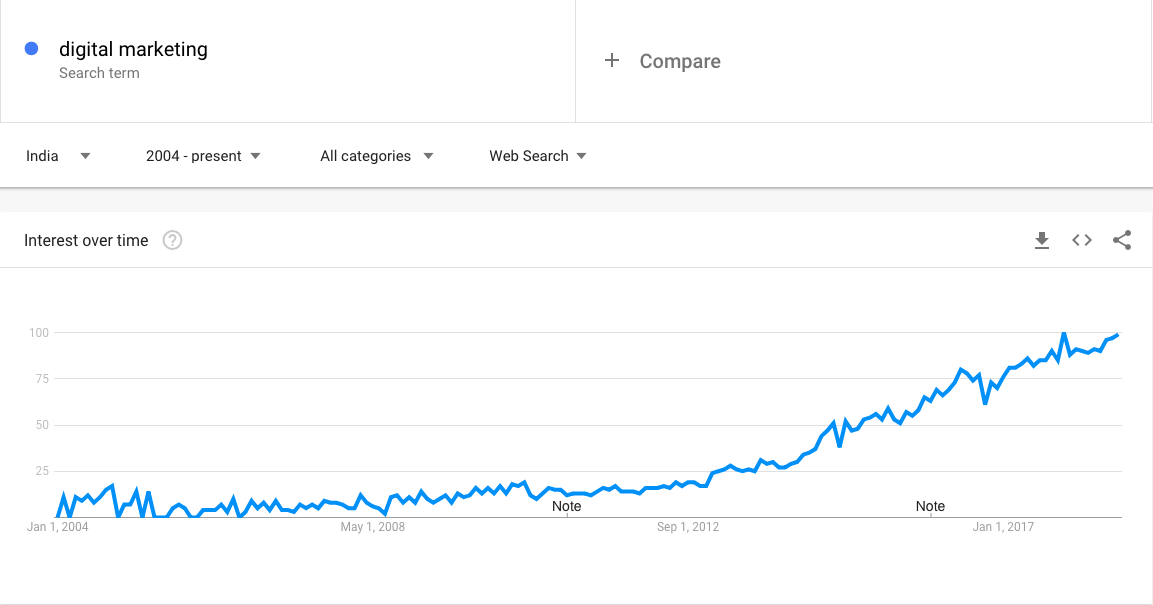This screenshot has width=1153, height=605.
Task: Click the plus icon beside Compare
Action: tap(612, 60)
